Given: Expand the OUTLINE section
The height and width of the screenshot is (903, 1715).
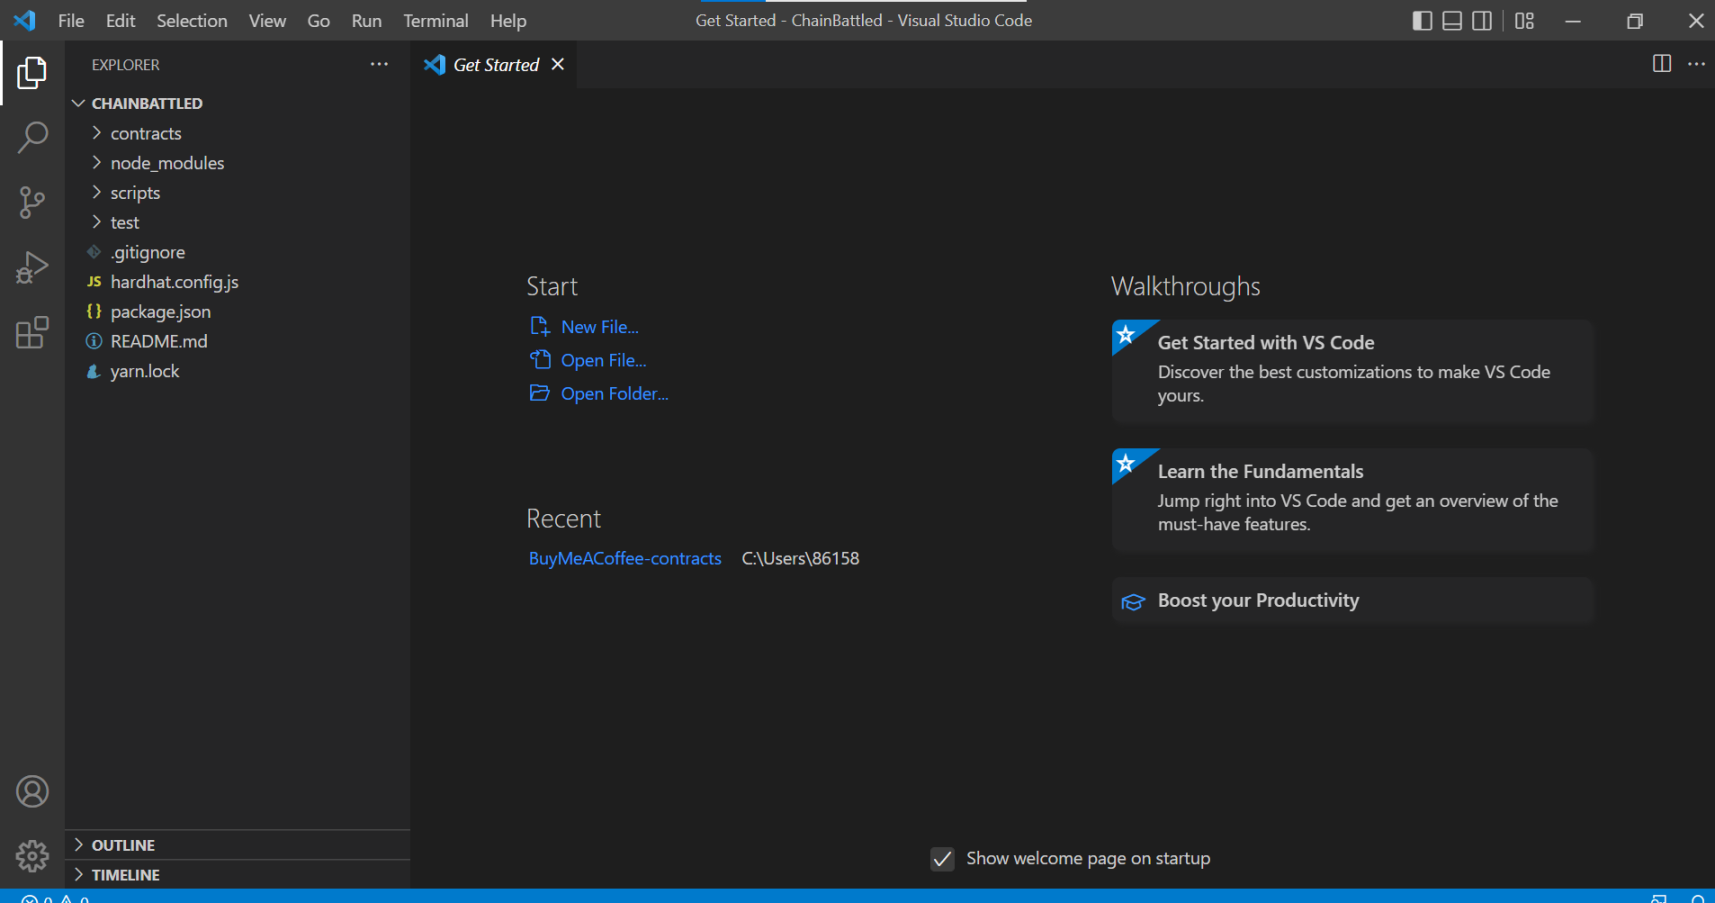Looking at the screenshot, I should (123, 845).
